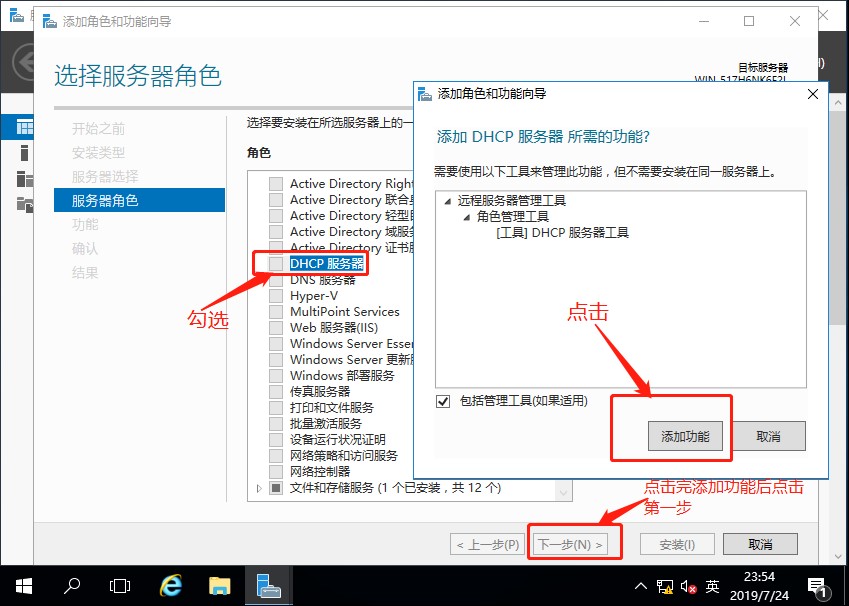This screenshot has height=606, width=849.
Task: Check 打印和文件服务 checkbox
Action: tap(276, 408)
